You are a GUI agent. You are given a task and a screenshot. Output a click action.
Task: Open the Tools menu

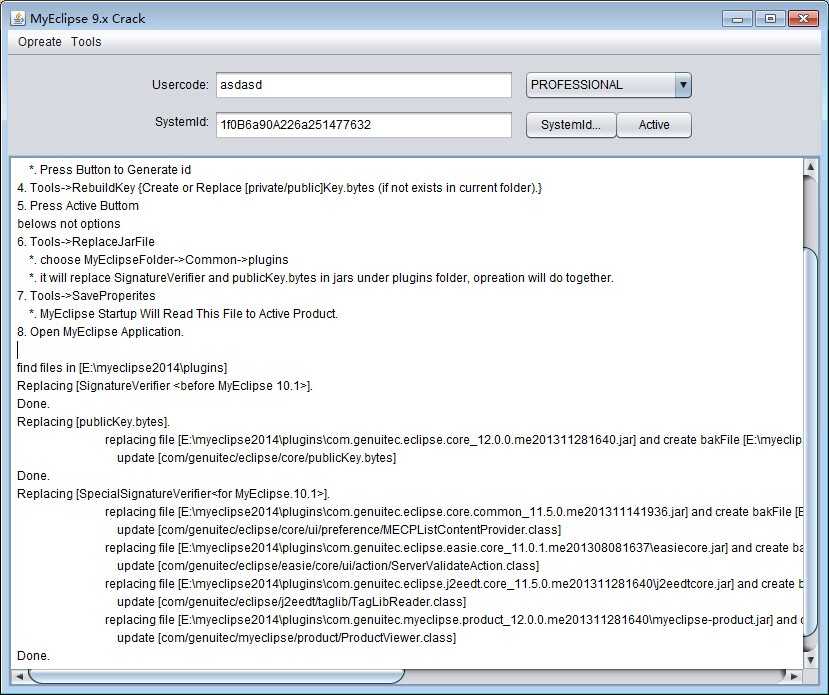[x=86, y=42]
